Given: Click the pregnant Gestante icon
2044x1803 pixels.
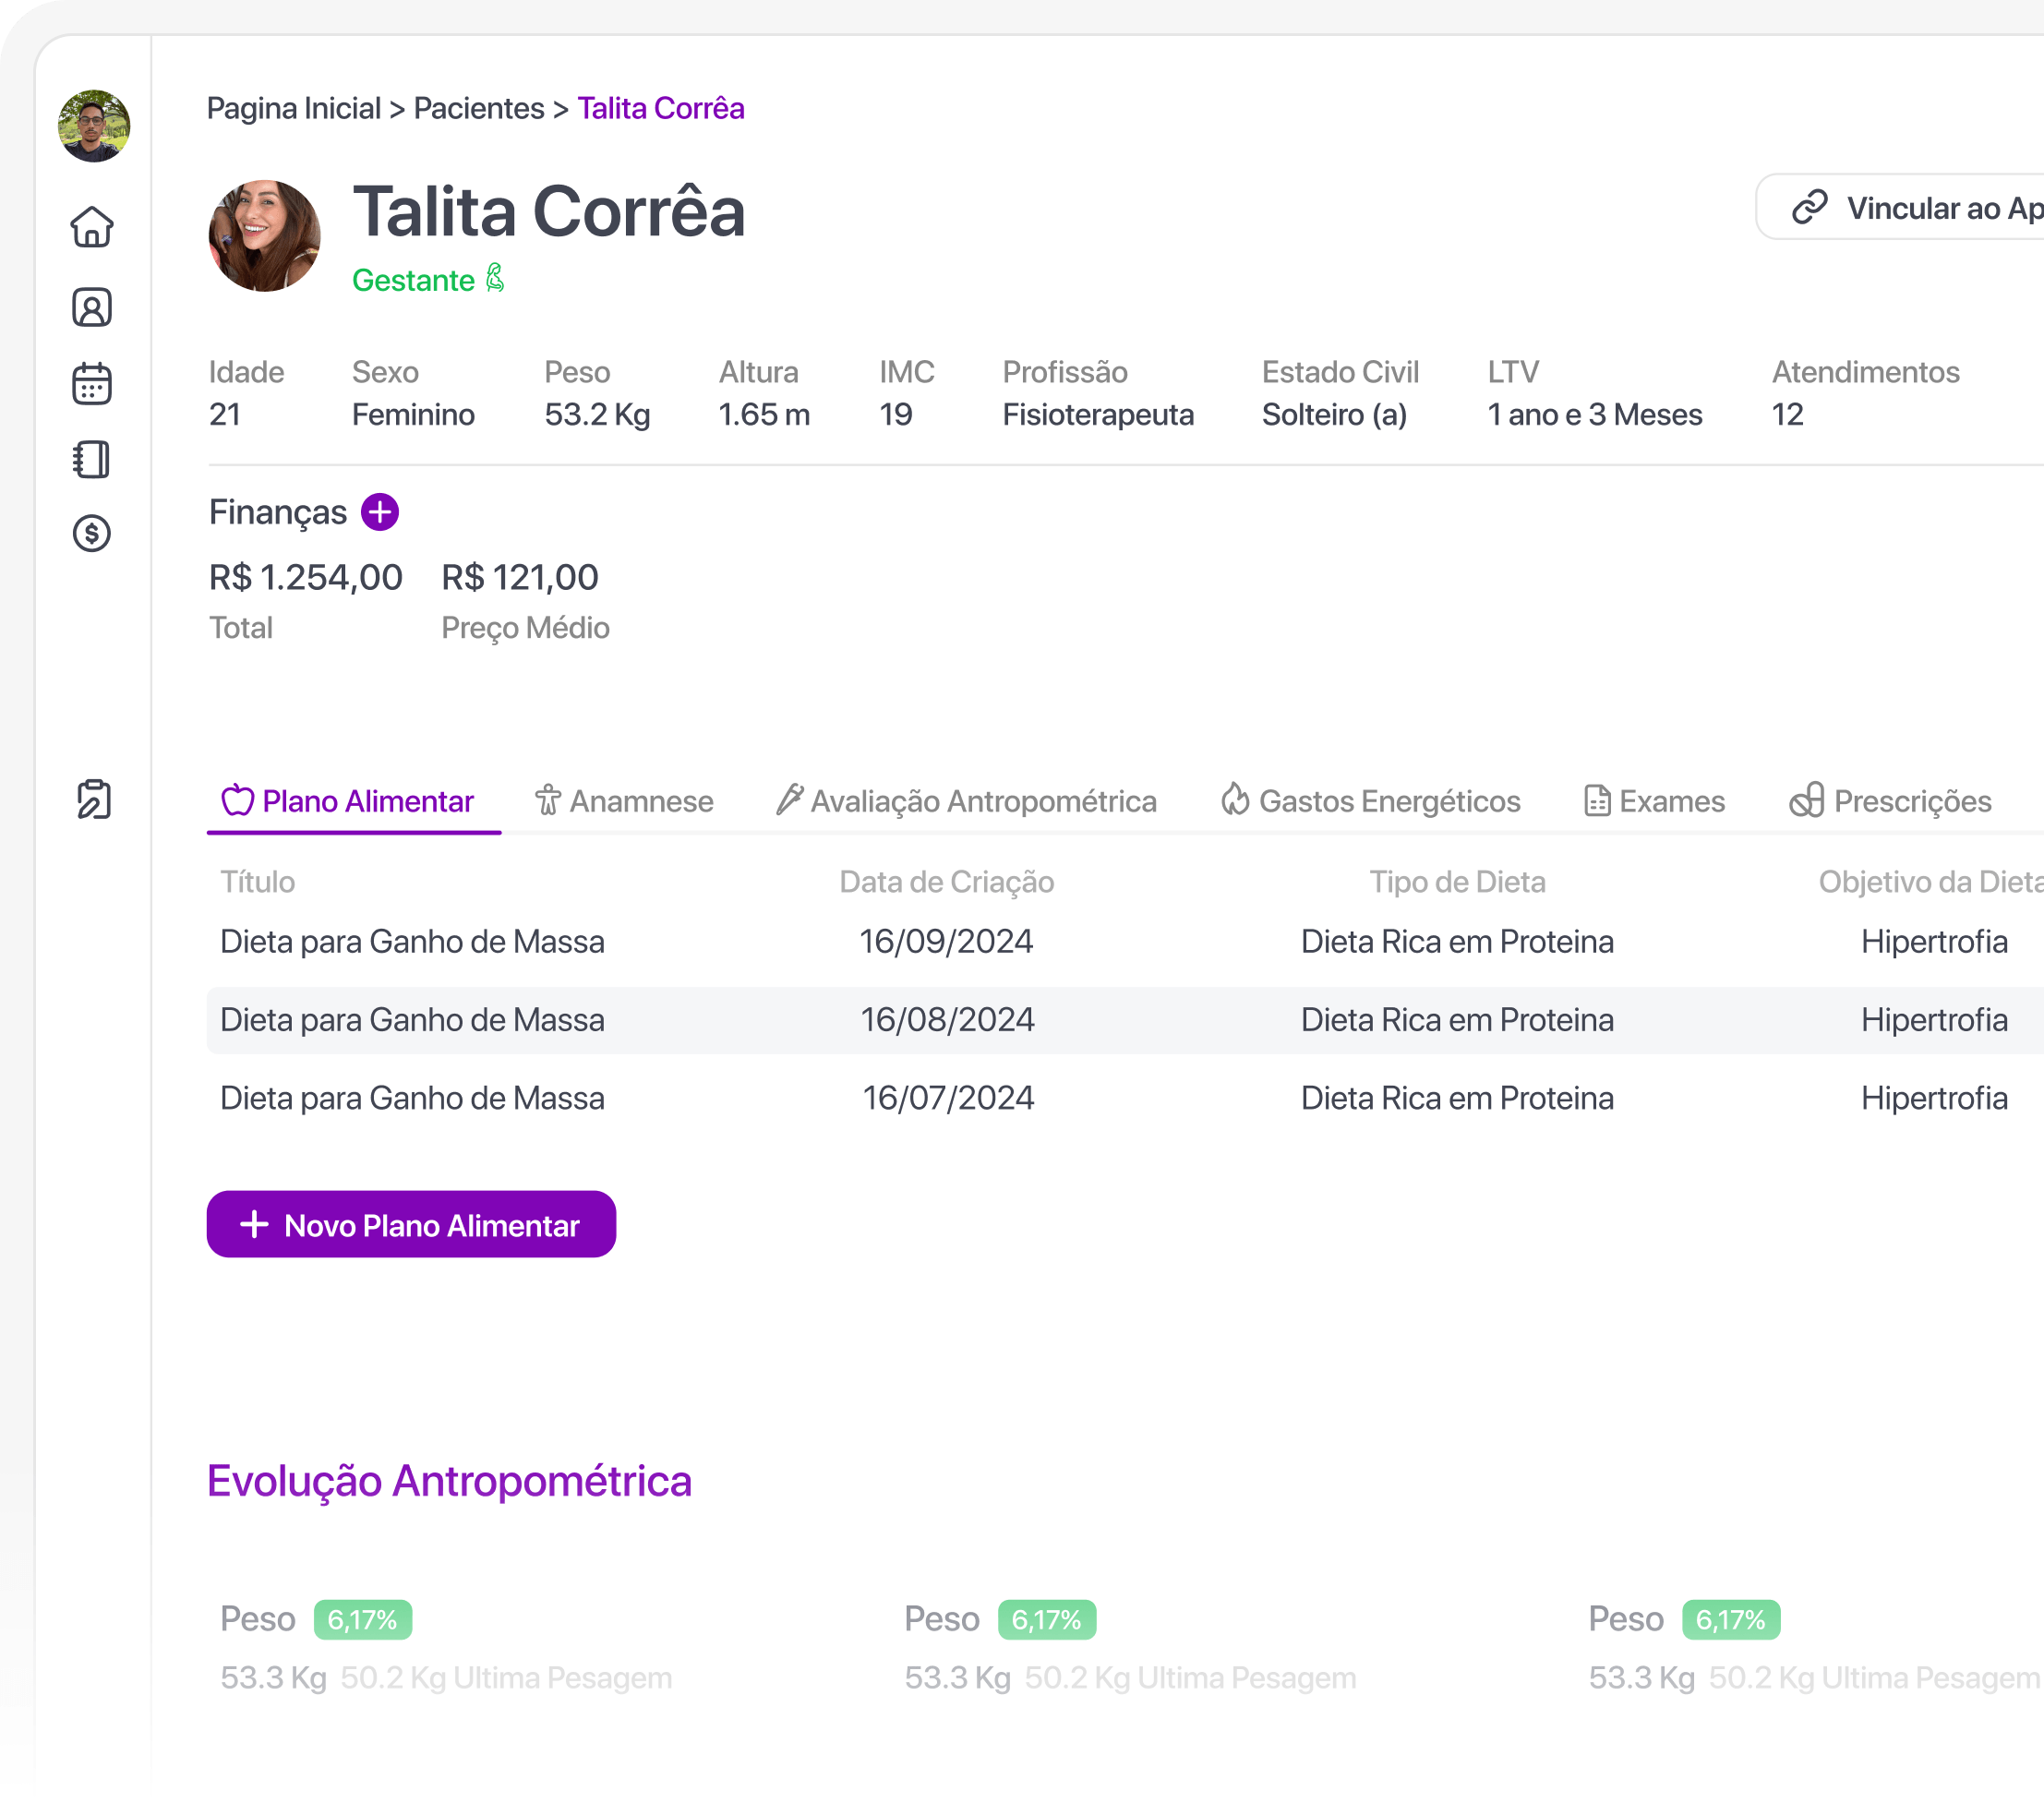Looking at the screenshot, I should click(495, 278).
